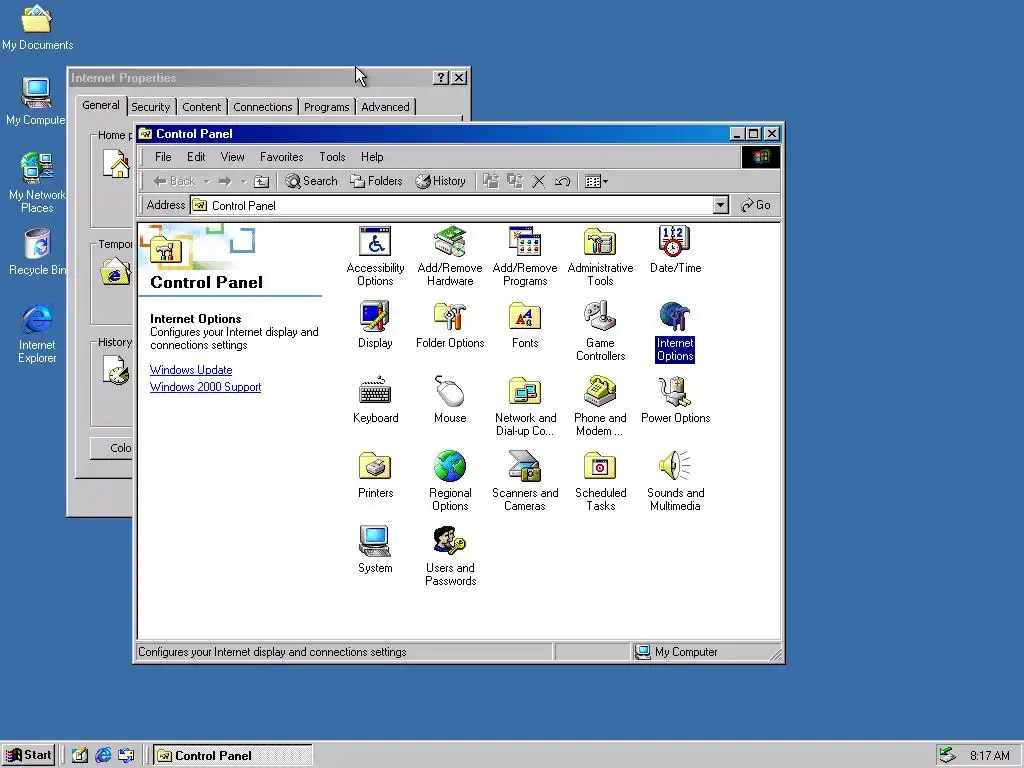Select Users and Passwords icon
This screenshot has height=768, width=1024.
(x=450, y=556)
